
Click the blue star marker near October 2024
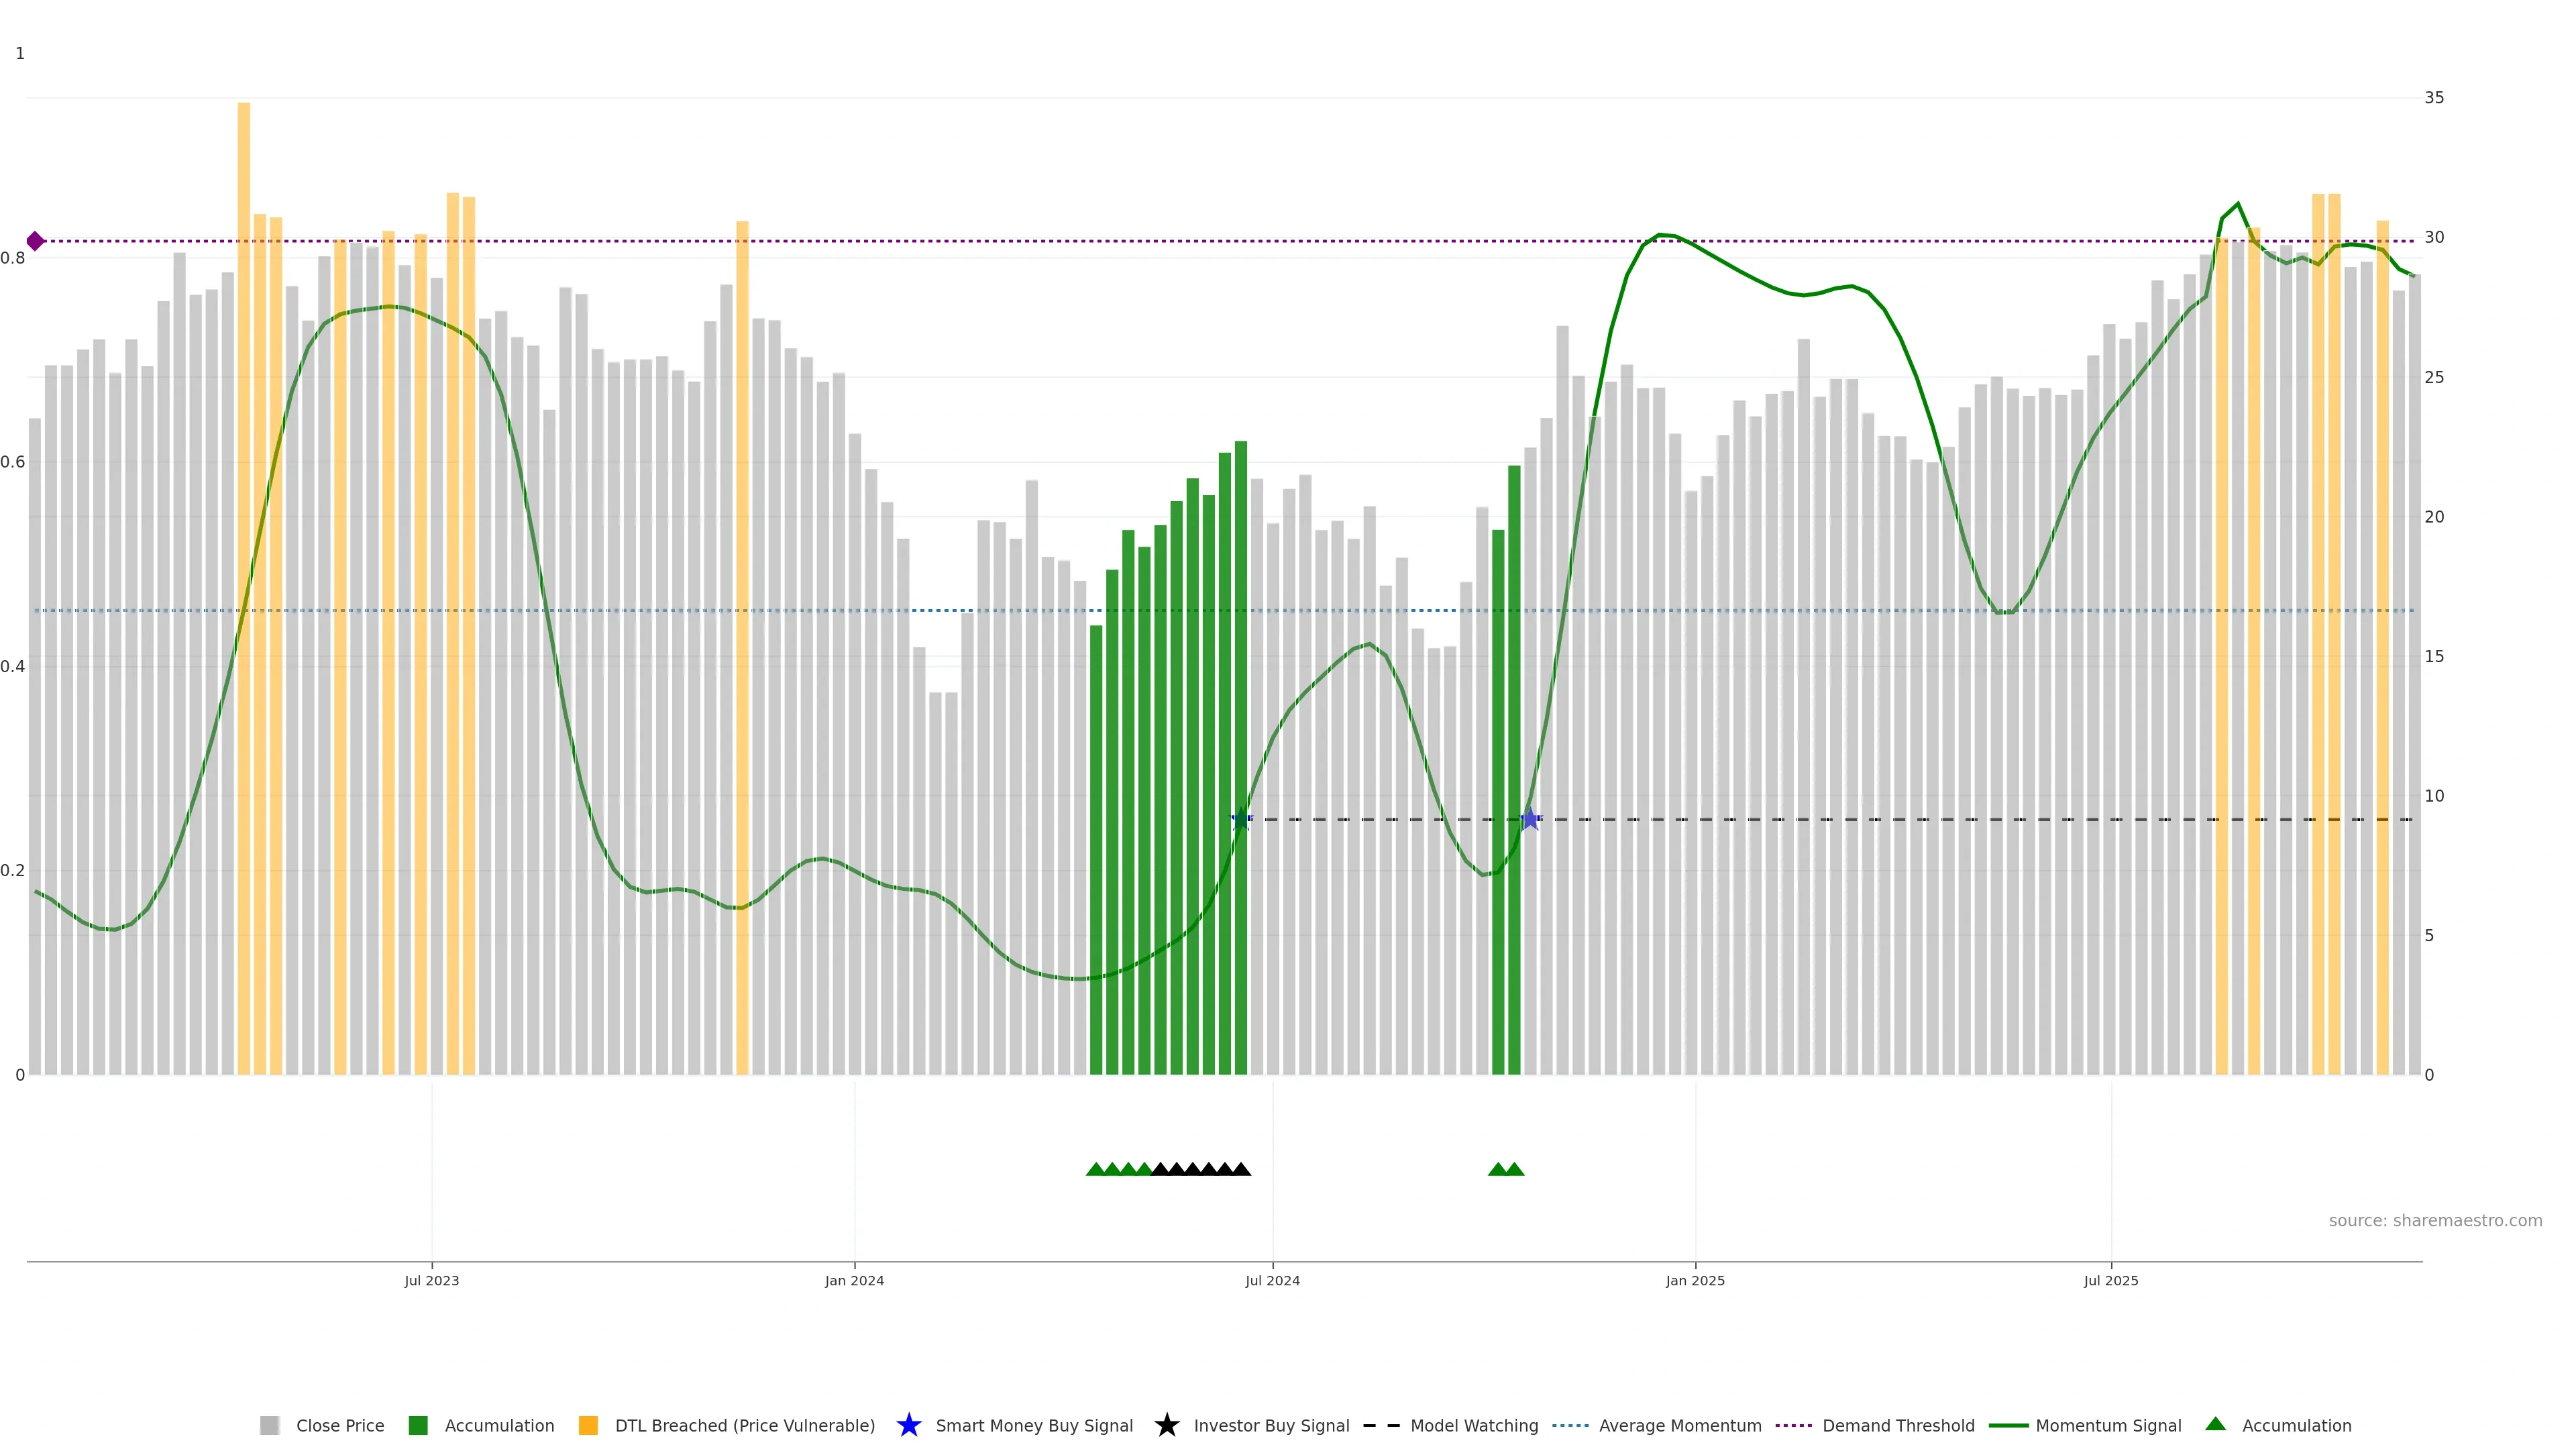(1529, 819)
